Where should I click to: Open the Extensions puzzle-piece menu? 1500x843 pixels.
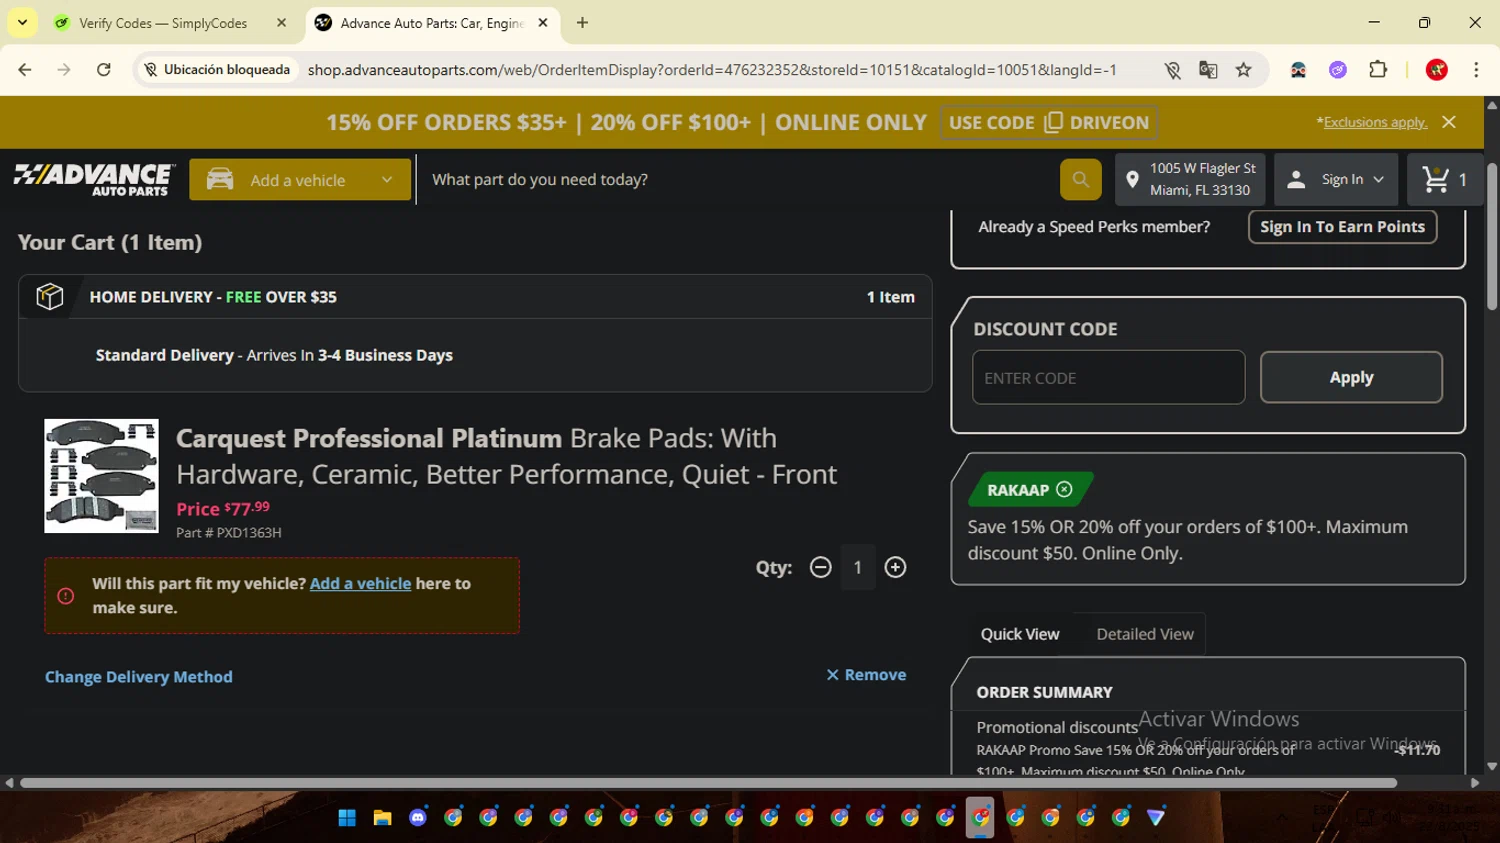1378,70
